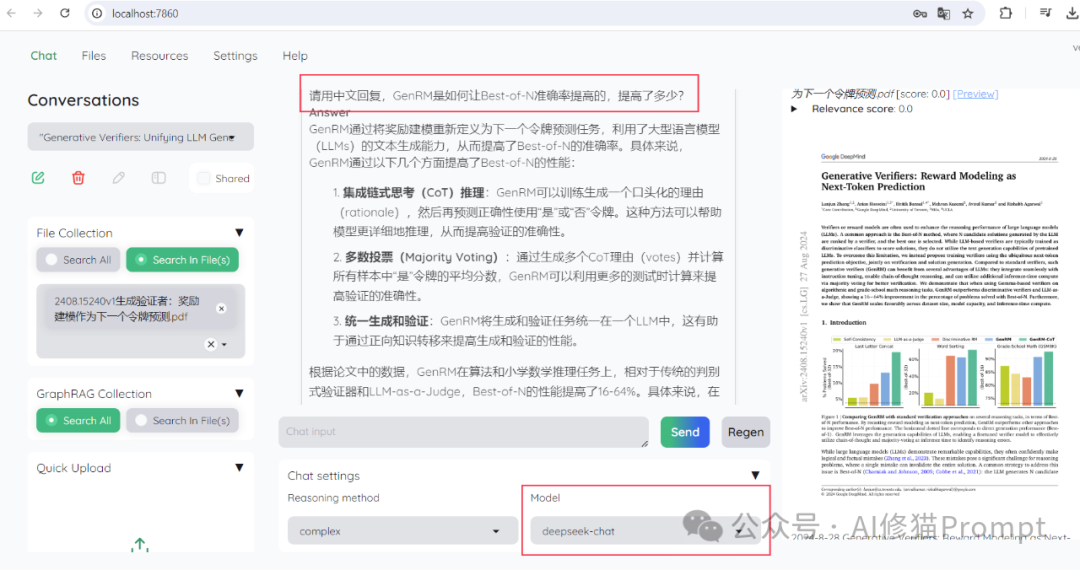
Task: Select File Collection Search All option
Action: [78, 260]
